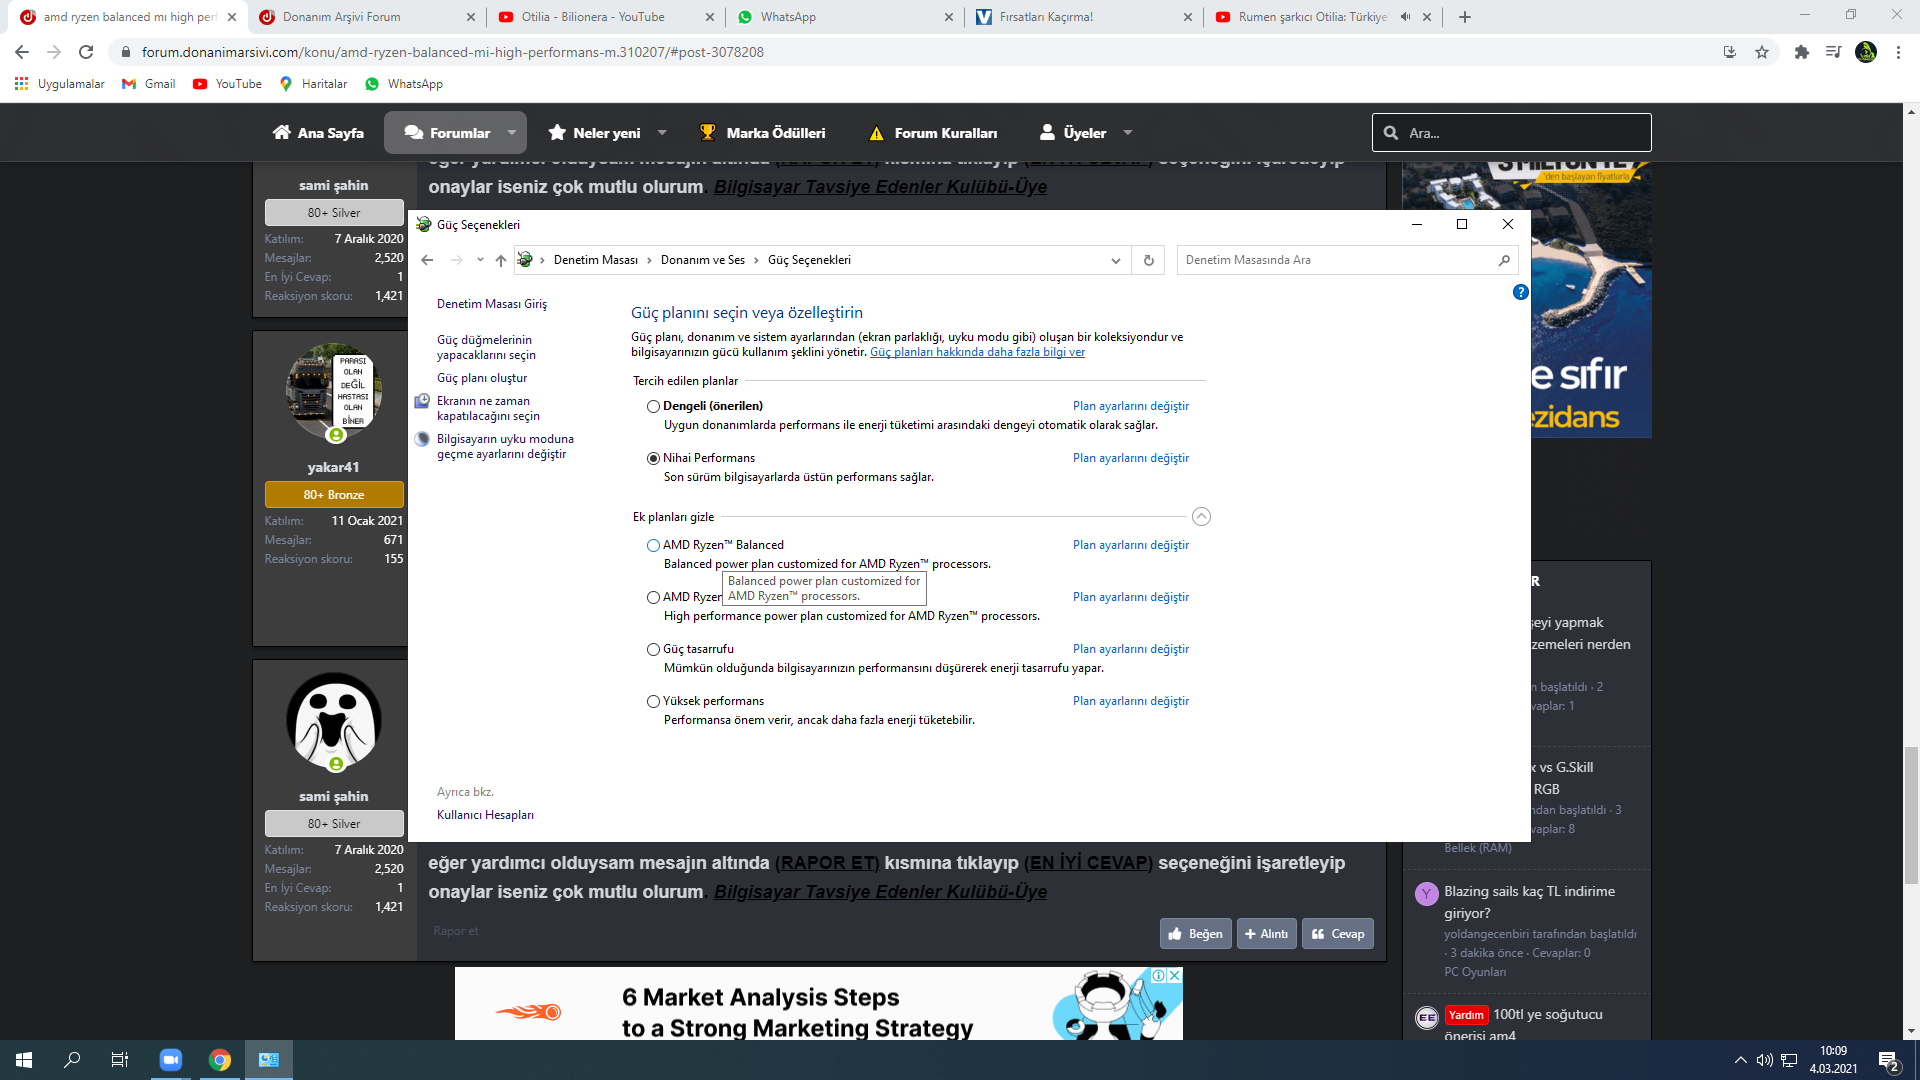
Task: Expand breadcrumb arrow after Denetim Masası
Action: (x=649, y=260)
